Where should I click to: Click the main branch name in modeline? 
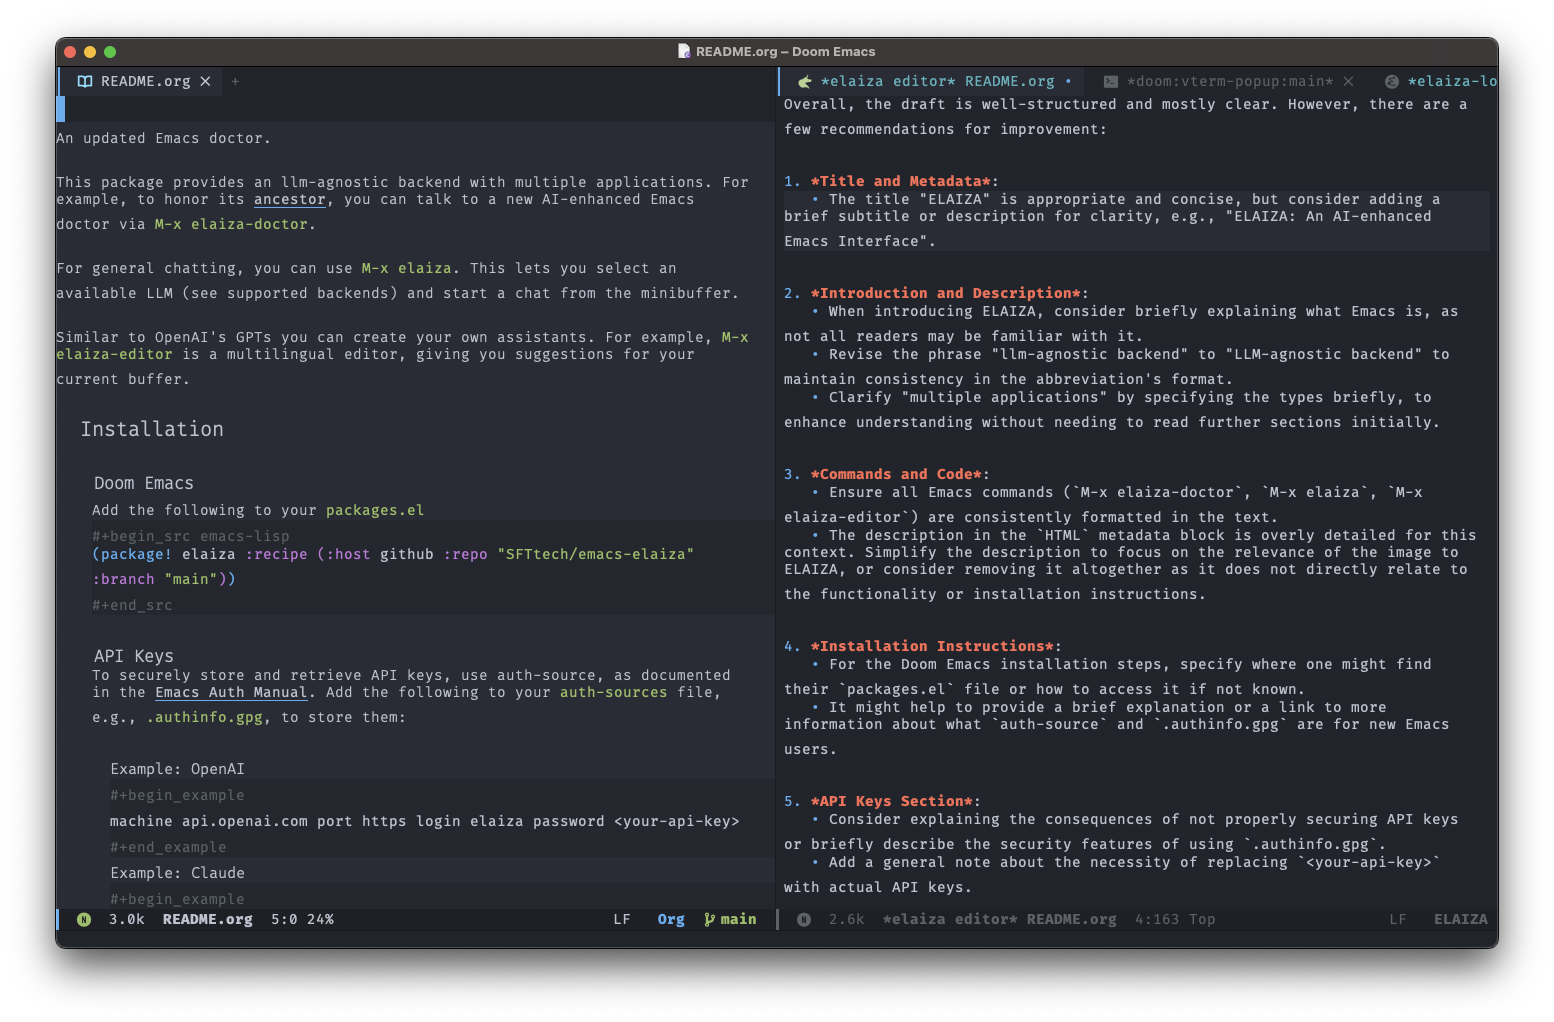738,919
